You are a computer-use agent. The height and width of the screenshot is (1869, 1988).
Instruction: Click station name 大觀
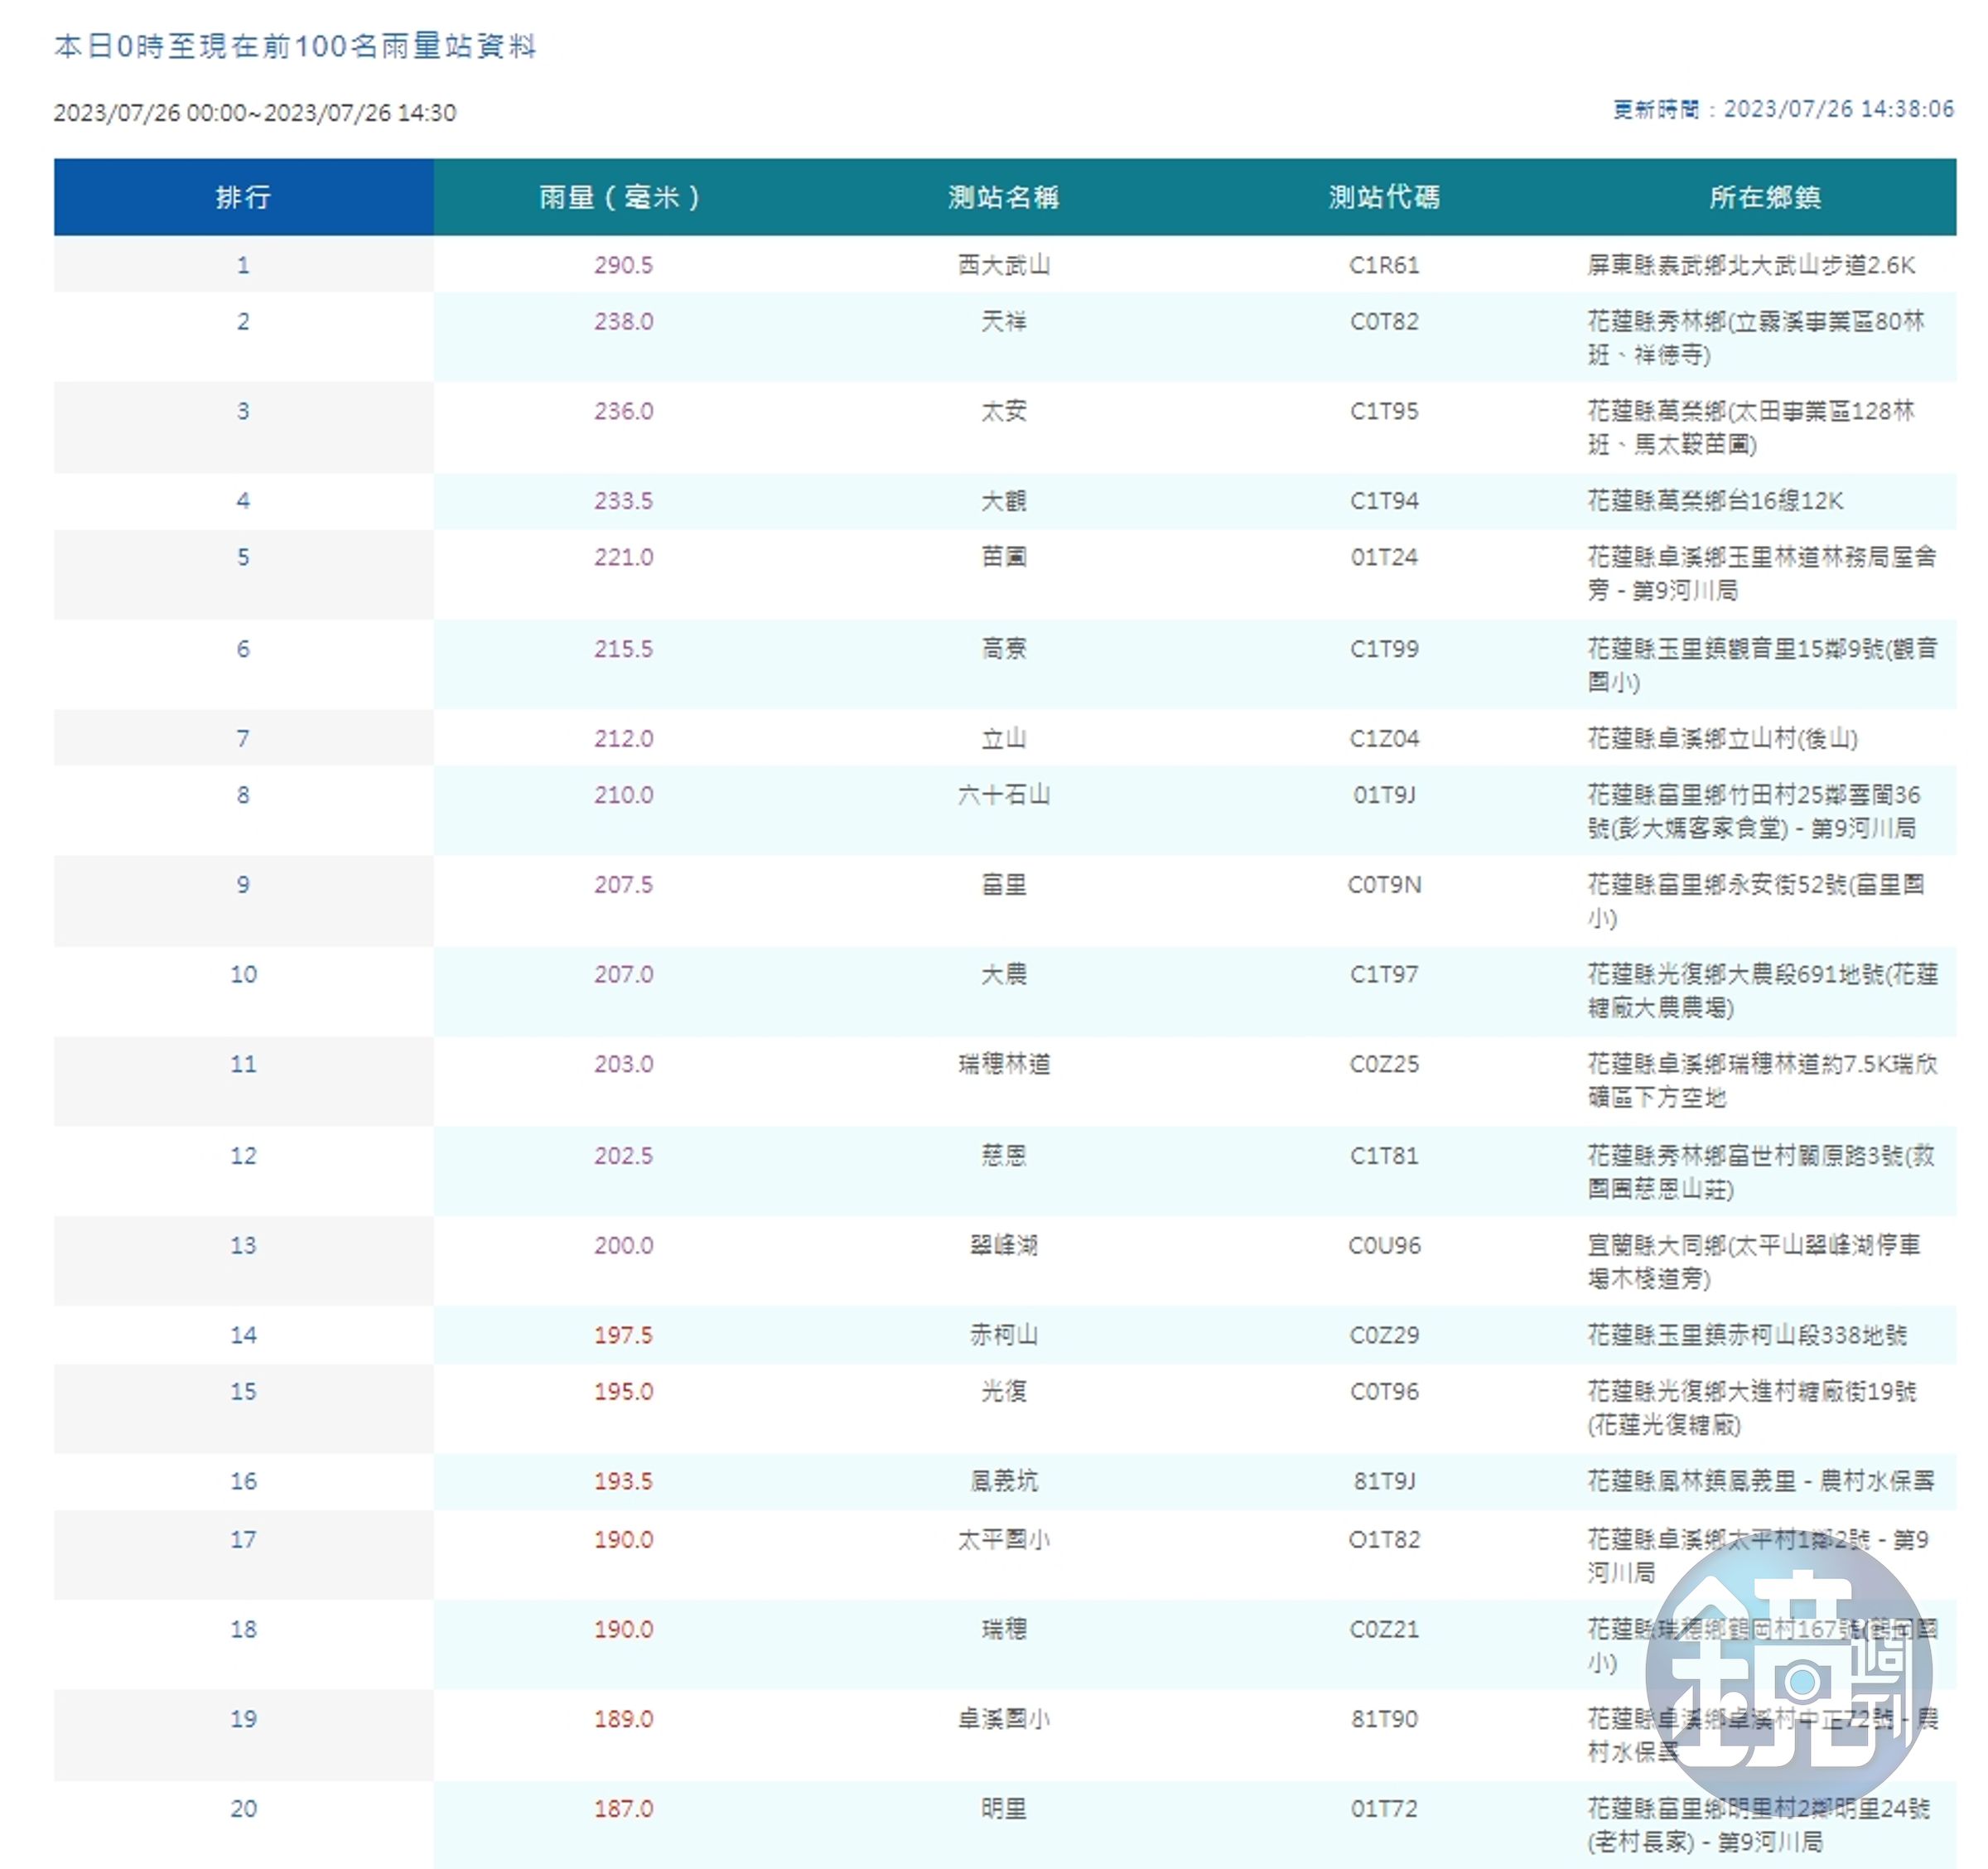pos(1004,500)
